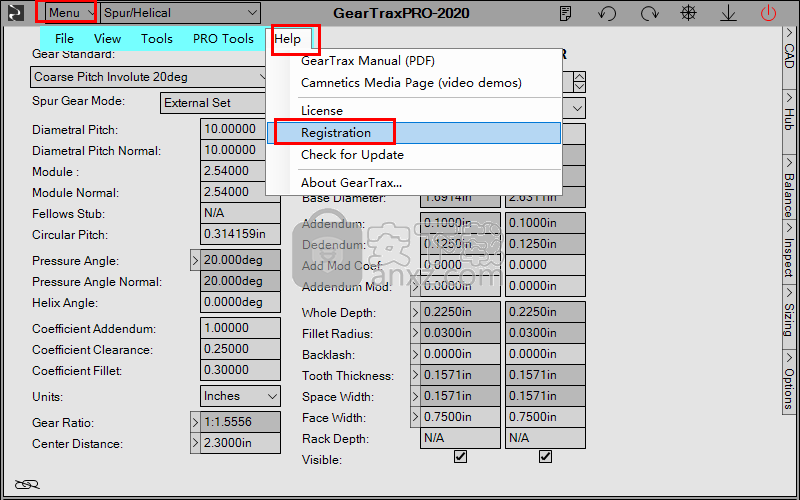800x500 pixels.
Task: Toggle the left column Visible checkbox
Action: pyautogui.click(x=460, y=456)
